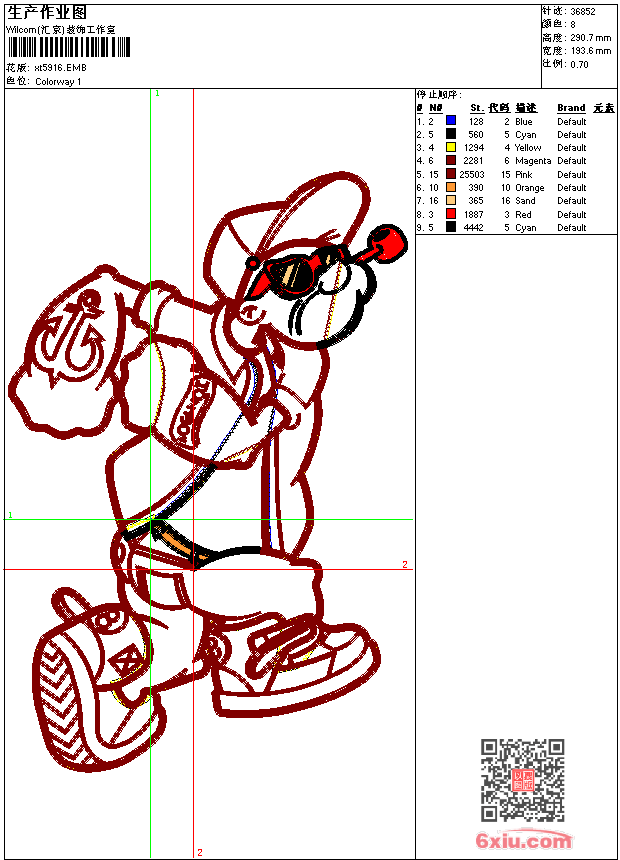Click the Yellow description in row 3

click(528, 148)
